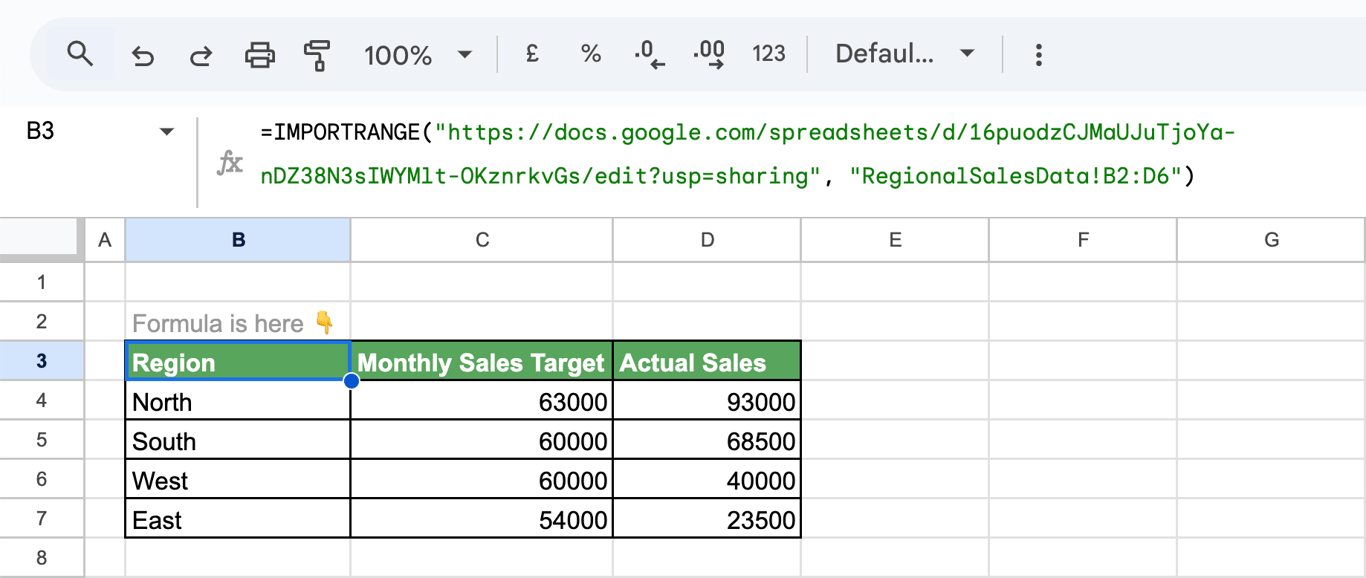Select the 'East' cell
The image size is (1366, 578).
coord(238,519)
